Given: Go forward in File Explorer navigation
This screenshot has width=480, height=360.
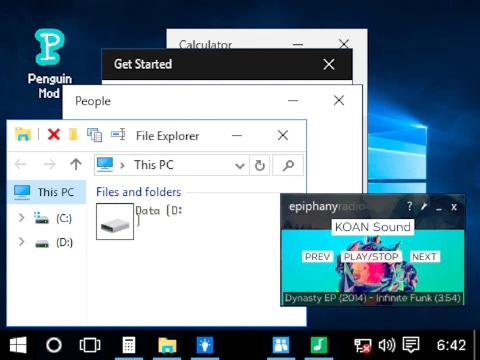Looking at the screenshot, I should 50,164.
